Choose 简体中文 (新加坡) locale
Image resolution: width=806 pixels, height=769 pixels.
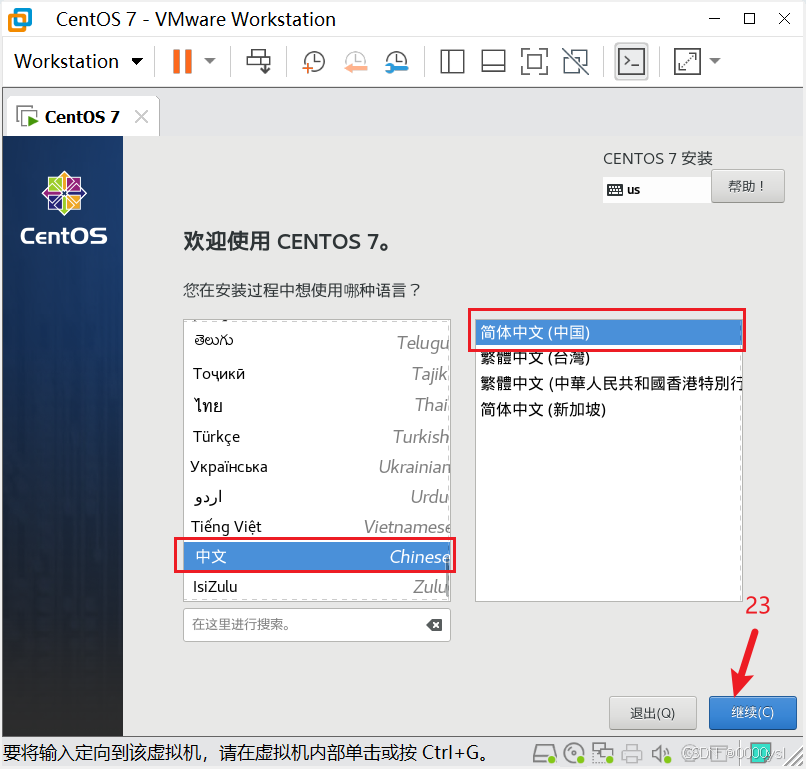click(608, 410)
